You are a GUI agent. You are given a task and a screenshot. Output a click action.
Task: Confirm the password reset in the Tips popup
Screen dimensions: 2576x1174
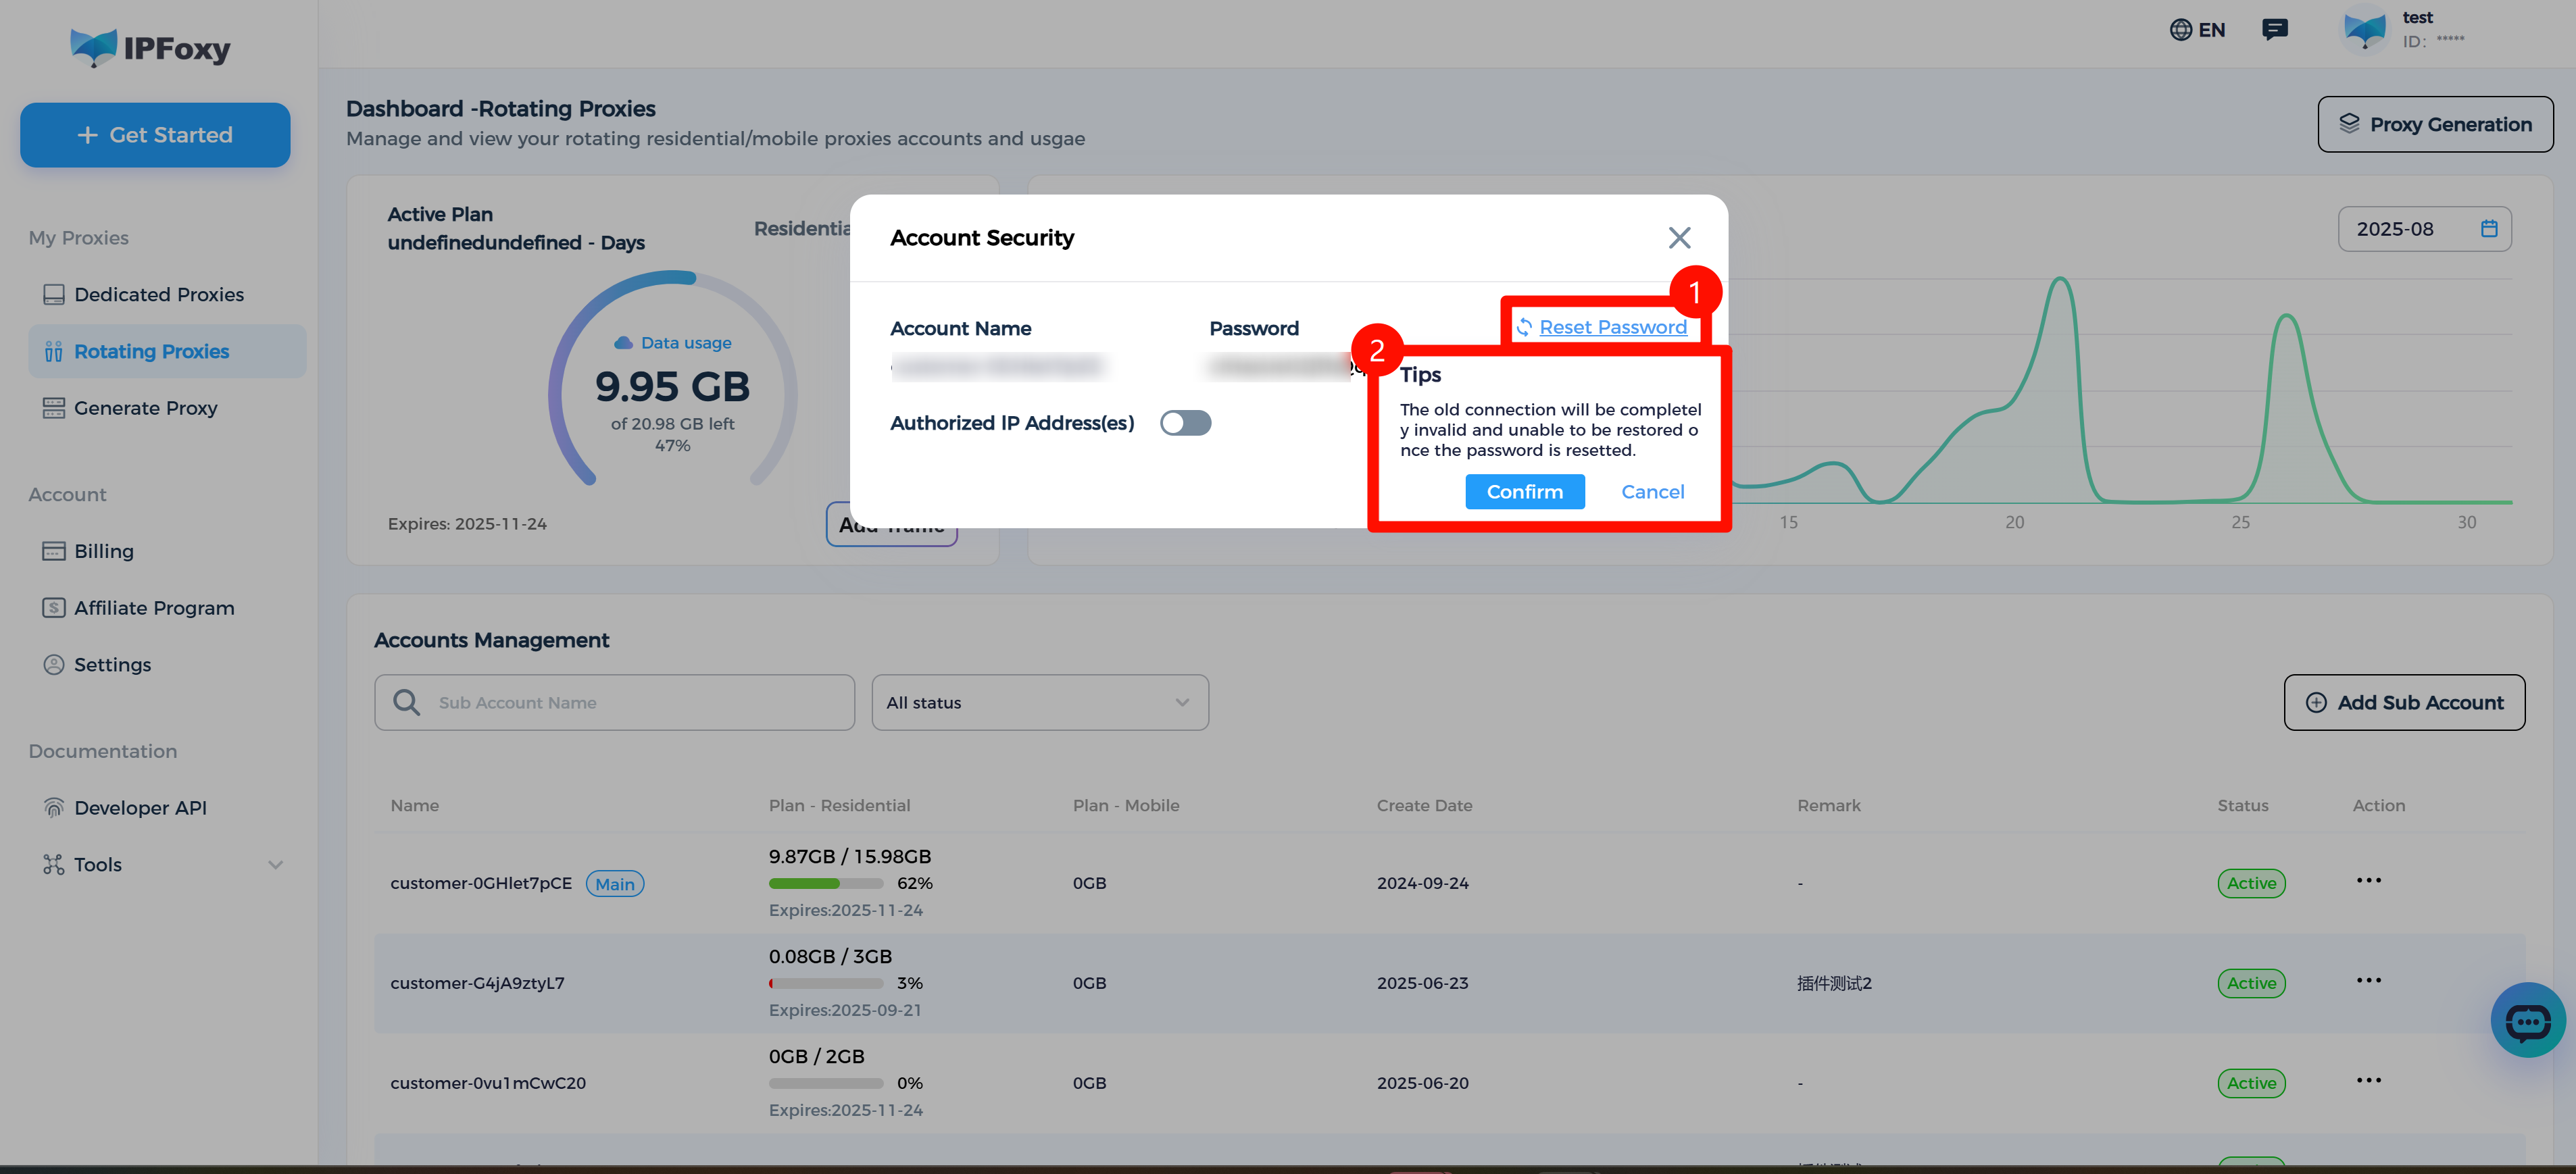point(1524,491)
